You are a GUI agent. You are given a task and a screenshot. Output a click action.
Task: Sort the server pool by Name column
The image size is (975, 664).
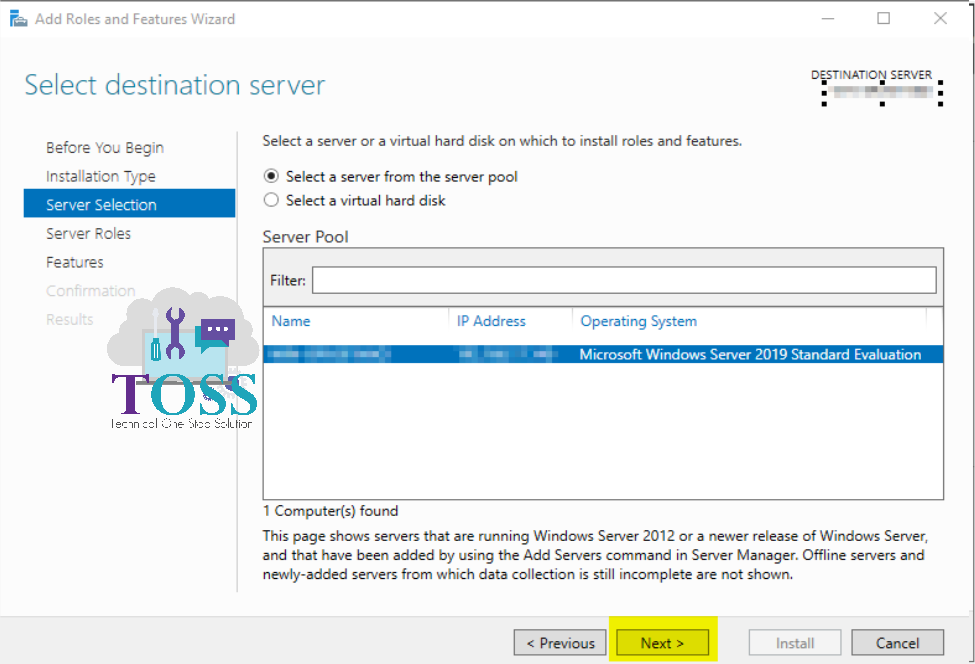[x=291, y=321]
